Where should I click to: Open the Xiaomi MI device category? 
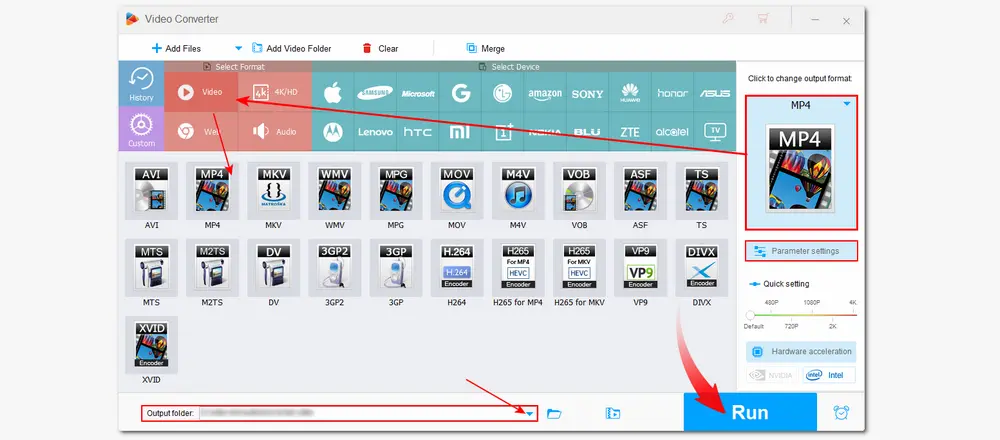(460, 132)
